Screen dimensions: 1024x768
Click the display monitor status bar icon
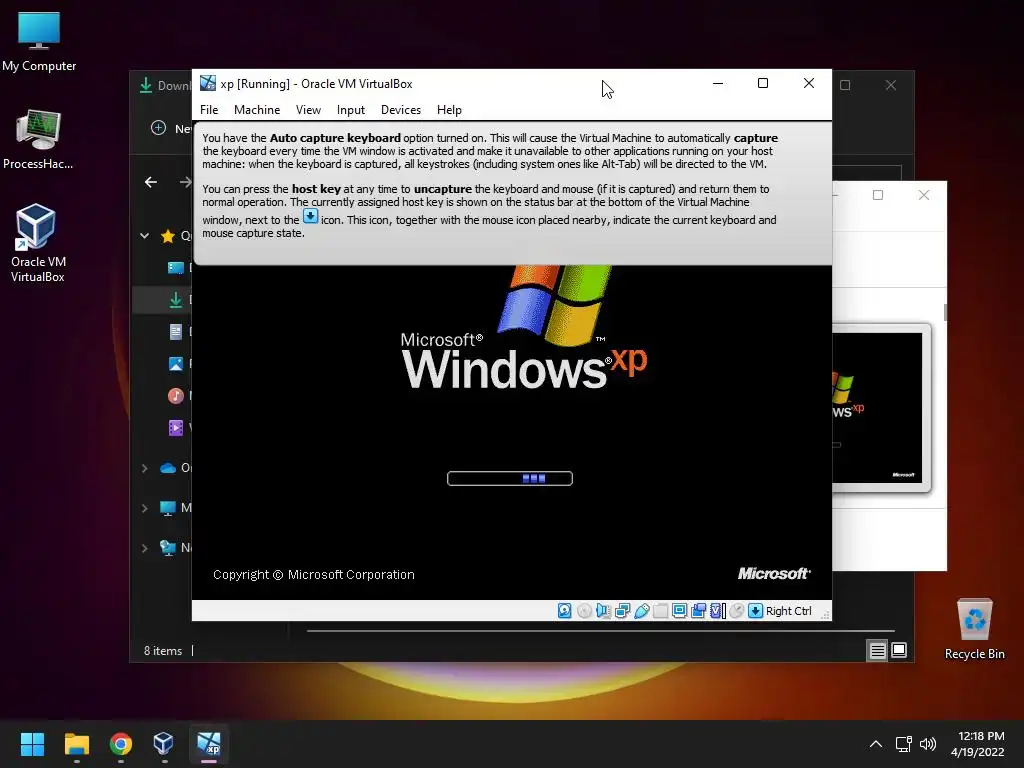(679, 611)
